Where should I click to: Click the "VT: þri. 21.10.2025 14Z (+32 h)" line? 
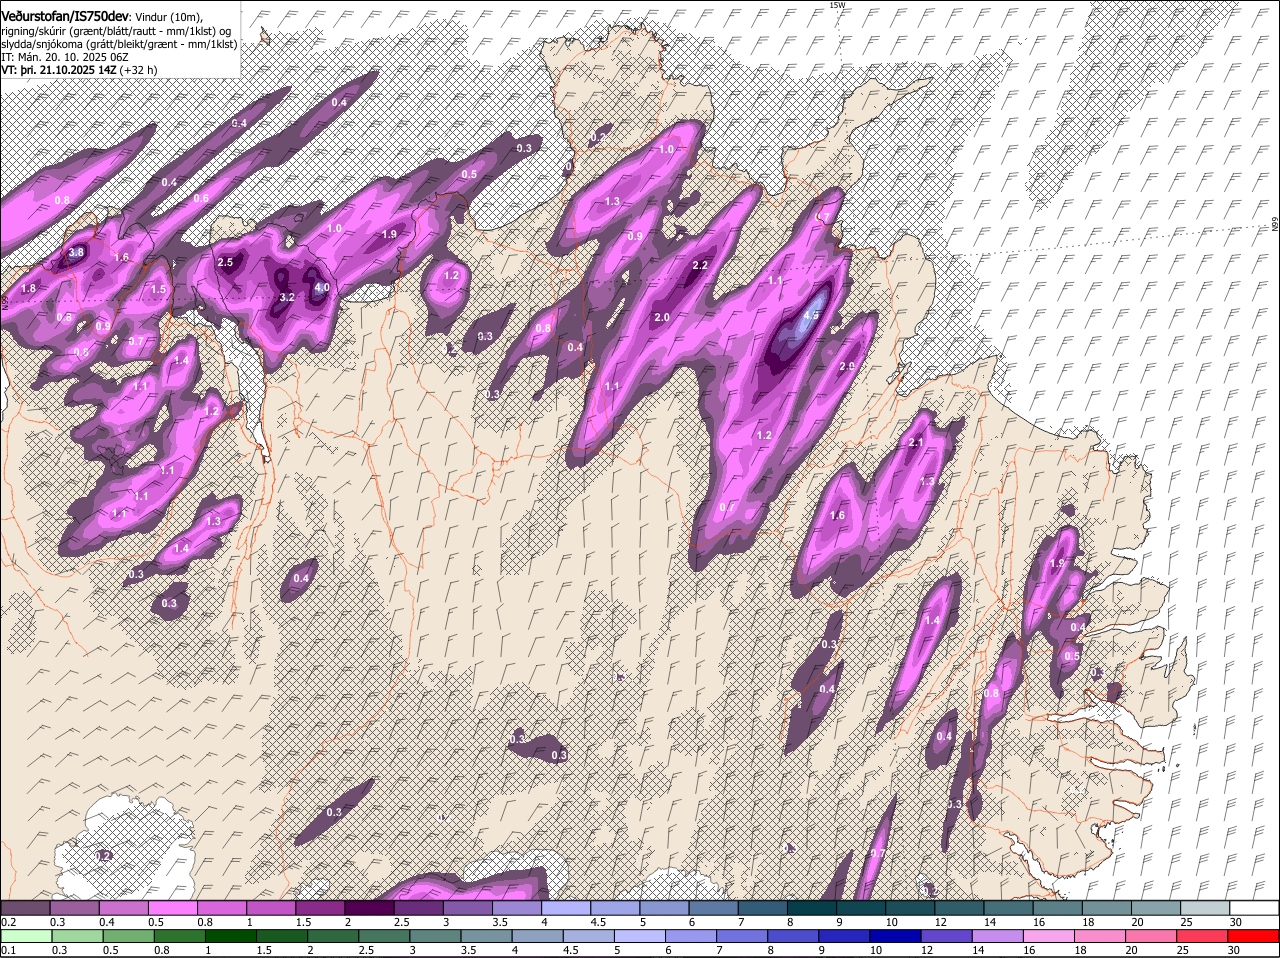pos(79,70)
